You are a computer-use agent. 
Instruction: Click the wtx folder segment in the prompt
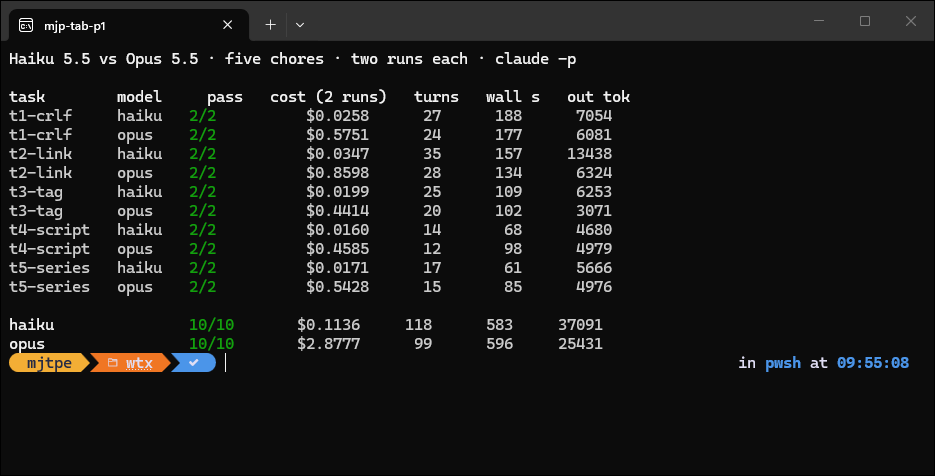[130, 363]
